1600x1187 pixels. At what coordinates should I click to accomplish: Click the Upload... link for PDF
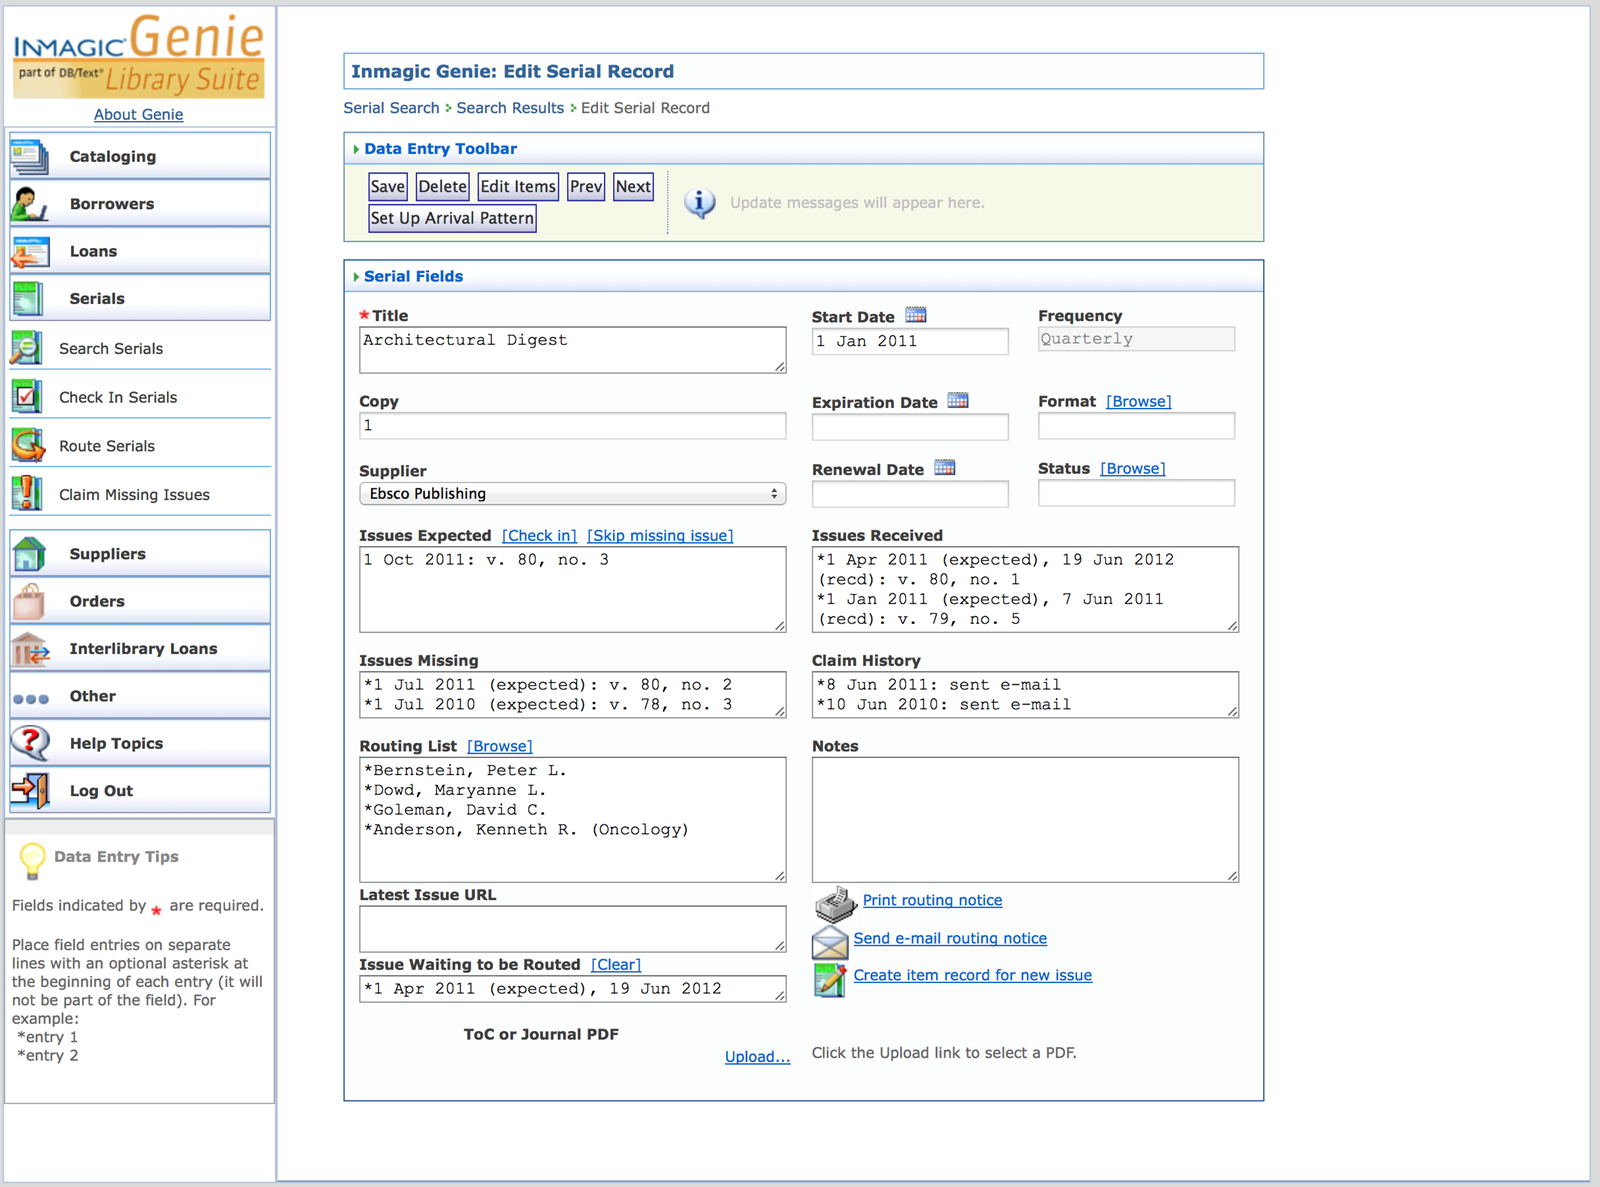click(757, 1057)
